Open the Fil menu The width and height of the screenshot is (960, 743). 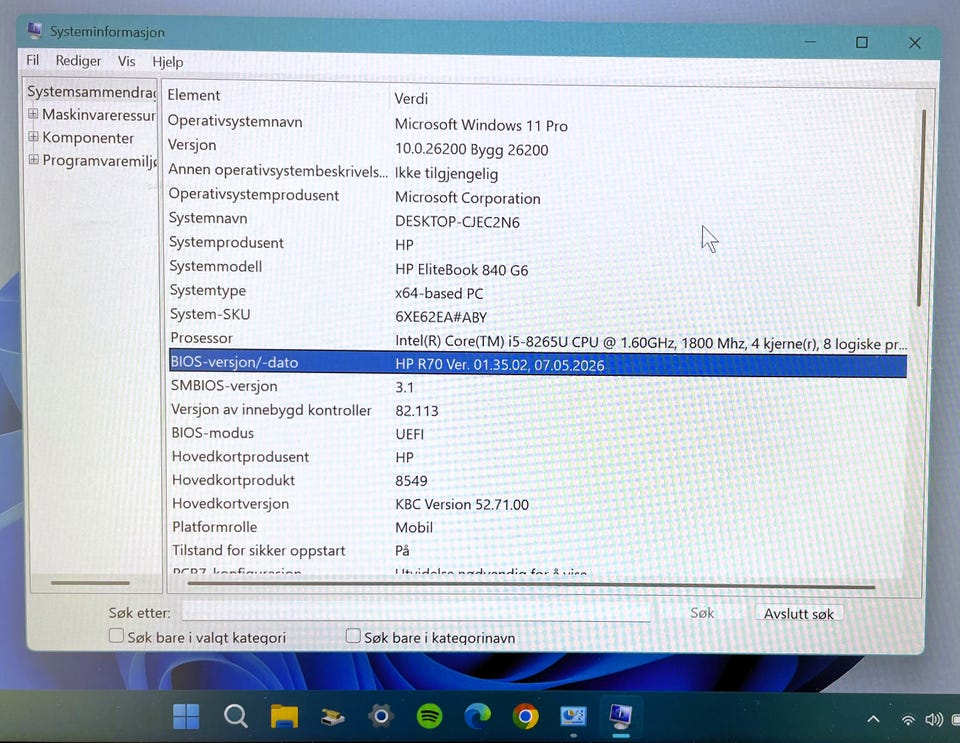(x=32, y=60)
